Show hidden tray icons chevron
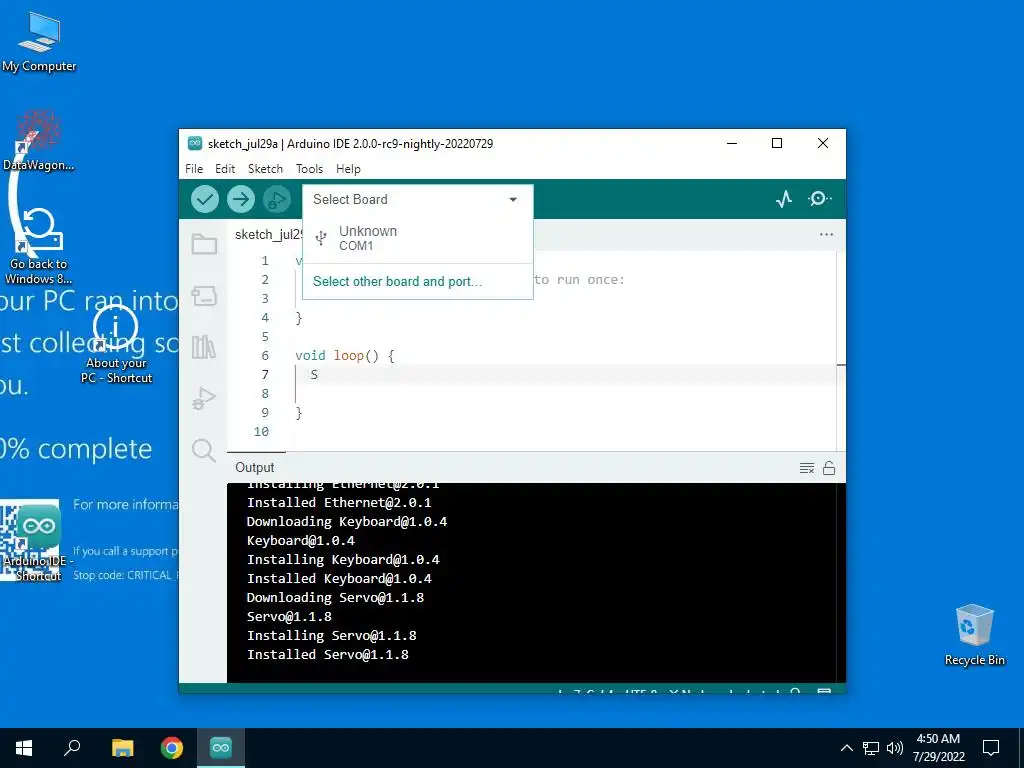 coord(846,748)
